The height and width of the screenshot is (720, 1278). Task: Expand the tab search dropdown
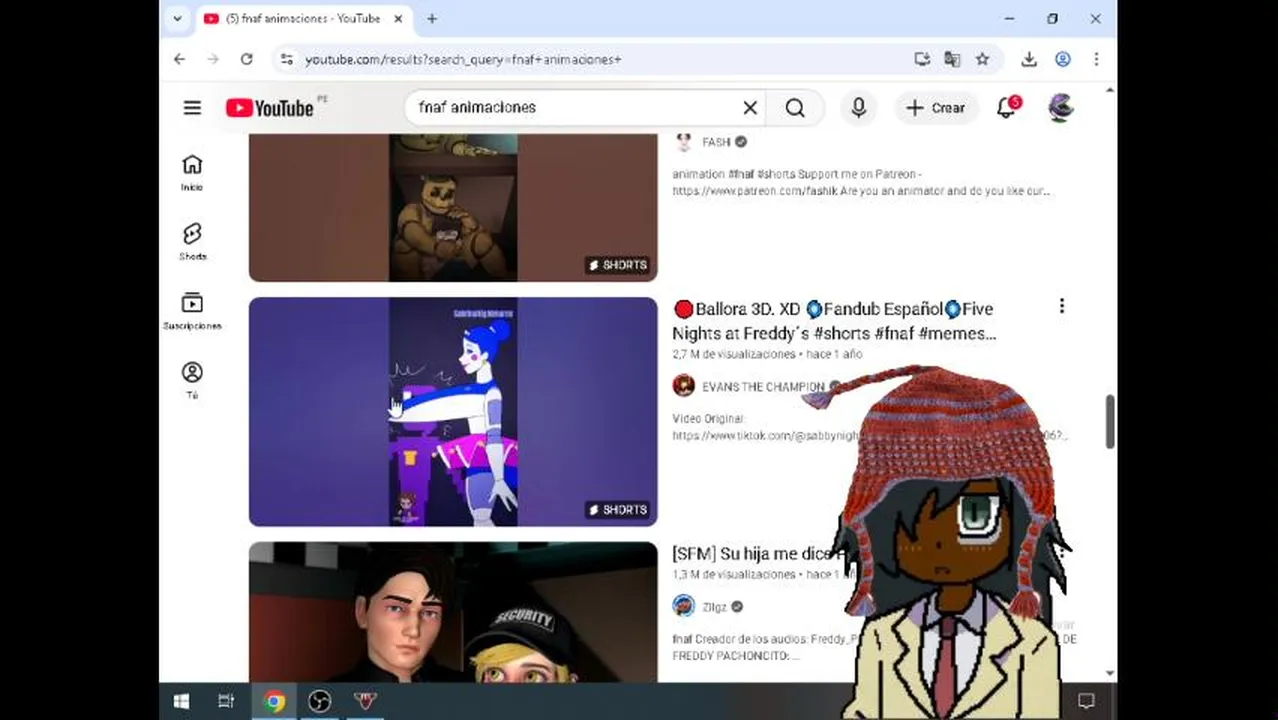pyautogui.click(x=177, y=18)
